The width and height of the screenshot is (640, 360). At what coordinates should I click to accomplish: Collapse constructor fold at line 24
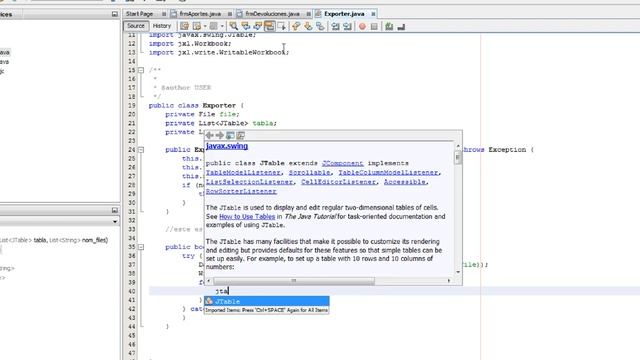coord(141,150)
